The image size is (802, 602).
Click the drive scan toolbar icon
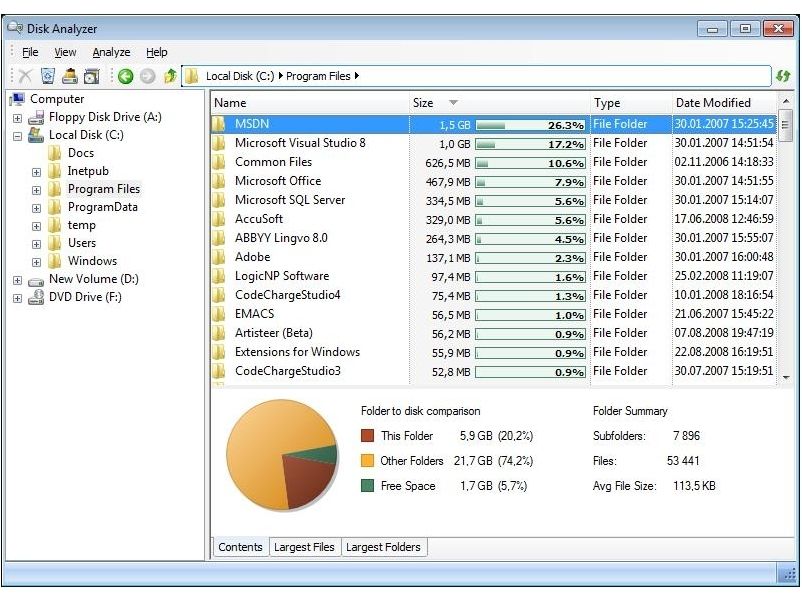tap(70, 76)
